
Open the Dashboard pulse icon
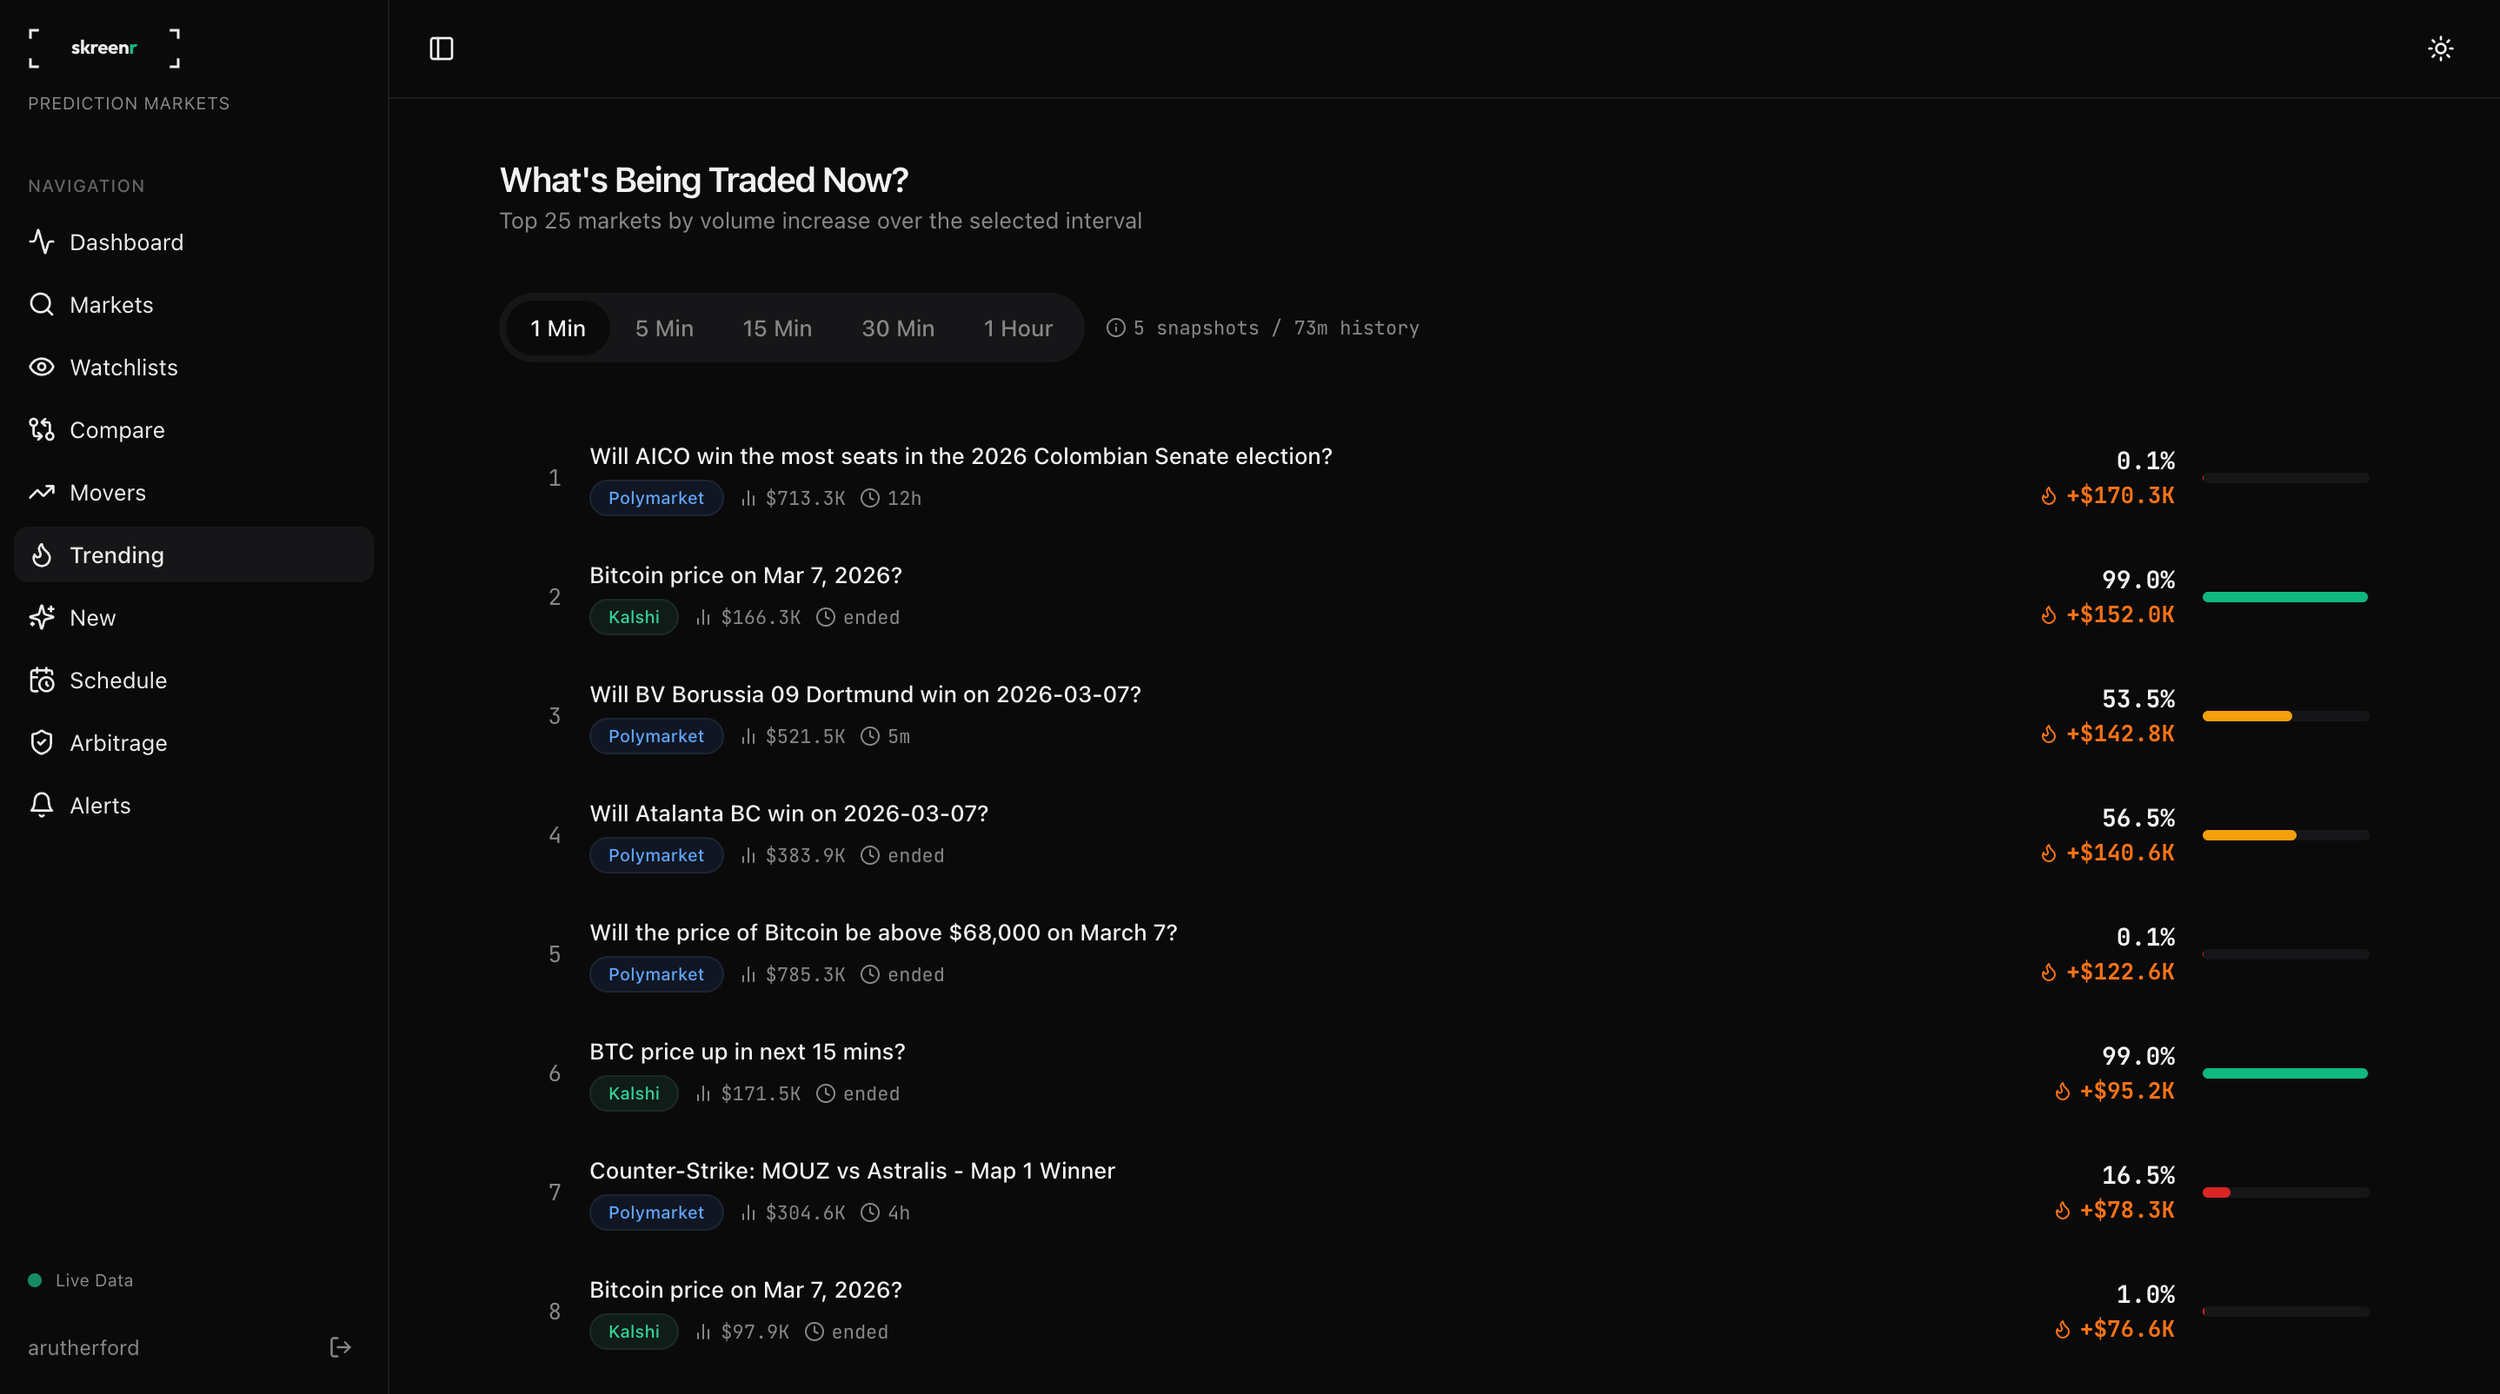click(41, 242)
